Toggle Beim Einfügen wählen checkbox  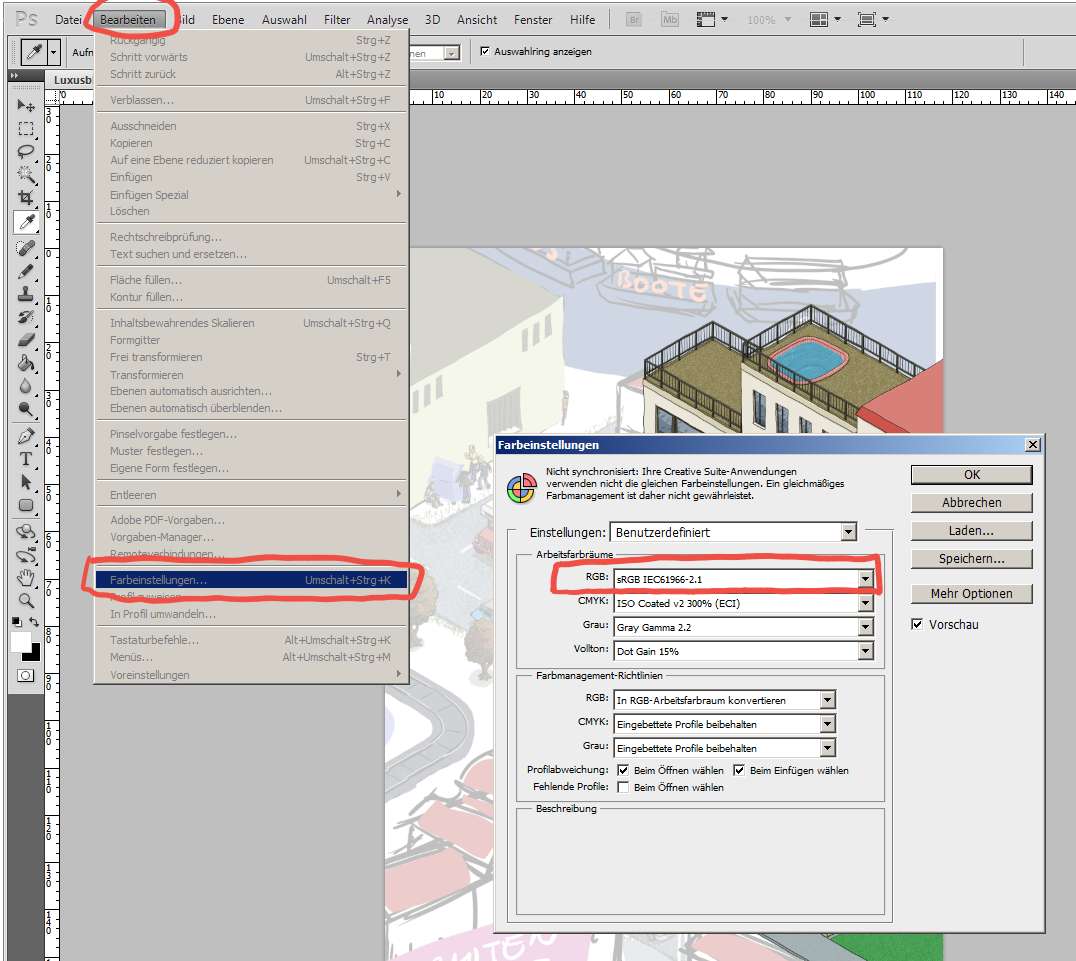[x=739, y=770]
